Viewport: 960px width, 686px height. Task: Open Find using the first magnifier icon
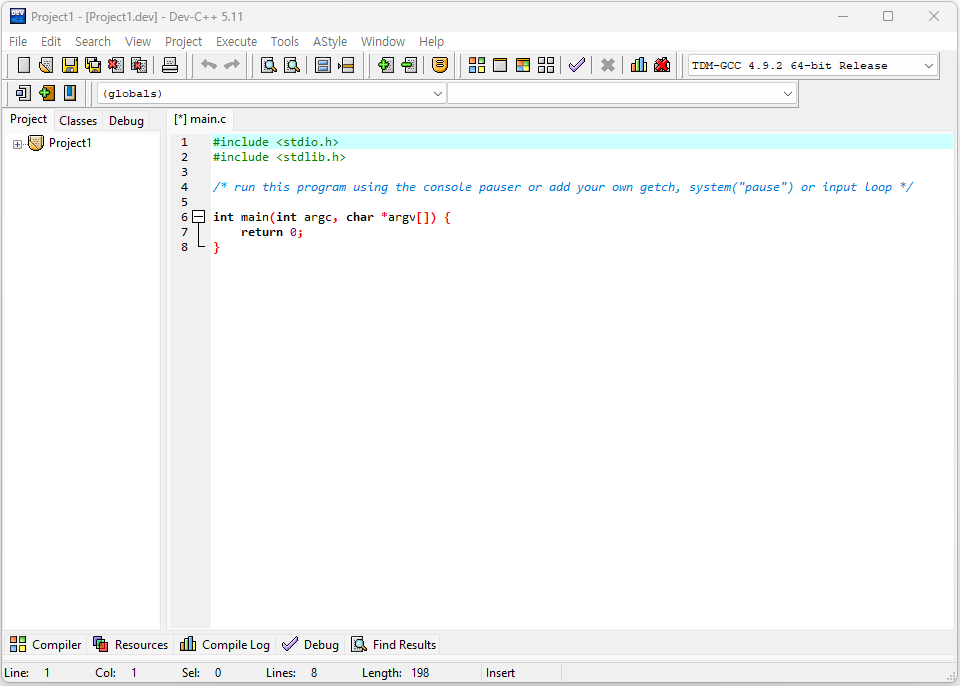268,65
